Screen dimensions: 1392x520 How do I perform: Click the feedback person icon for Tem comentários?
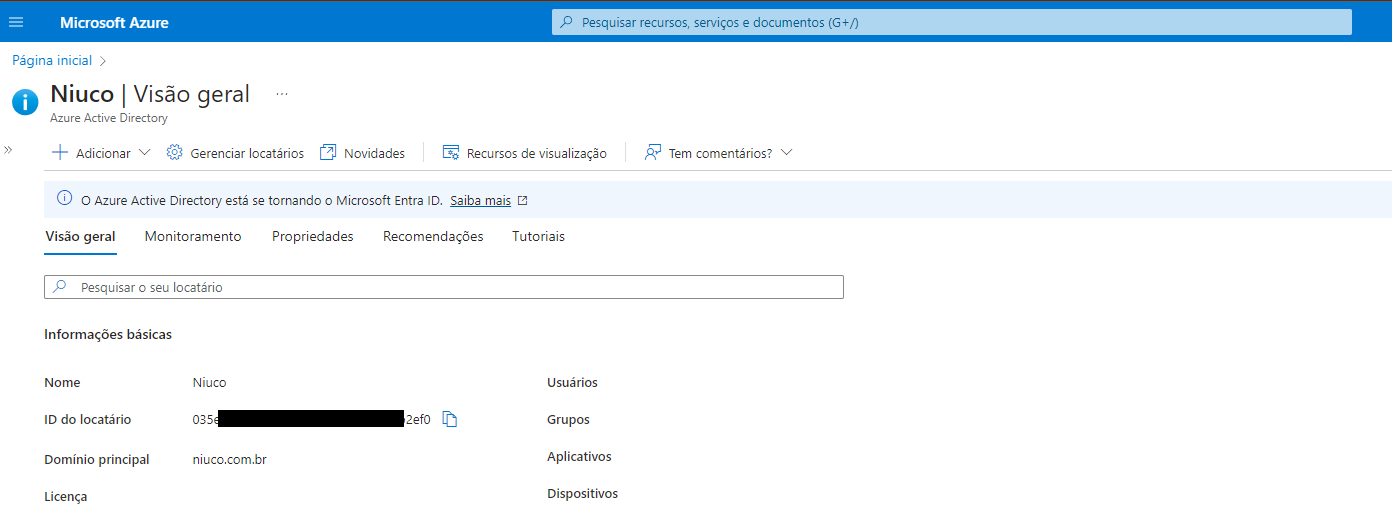(653, 153)
